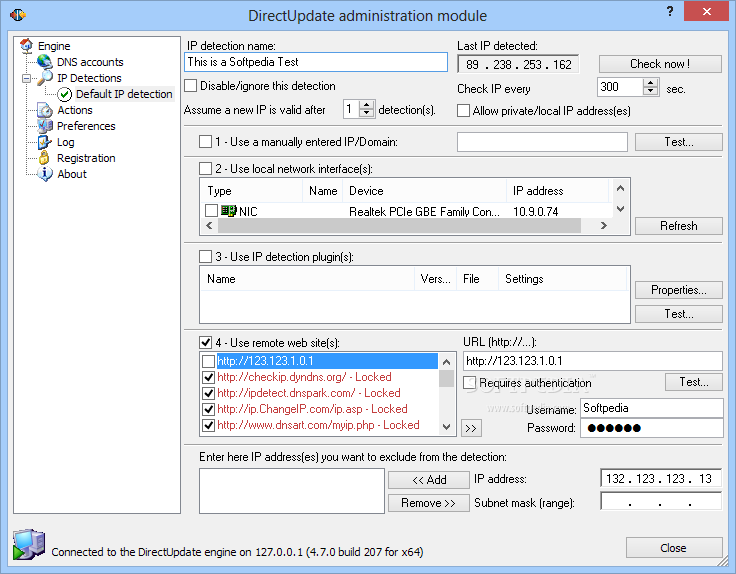
Task: Click the NIC network card icon
Action: pos(229,211)
